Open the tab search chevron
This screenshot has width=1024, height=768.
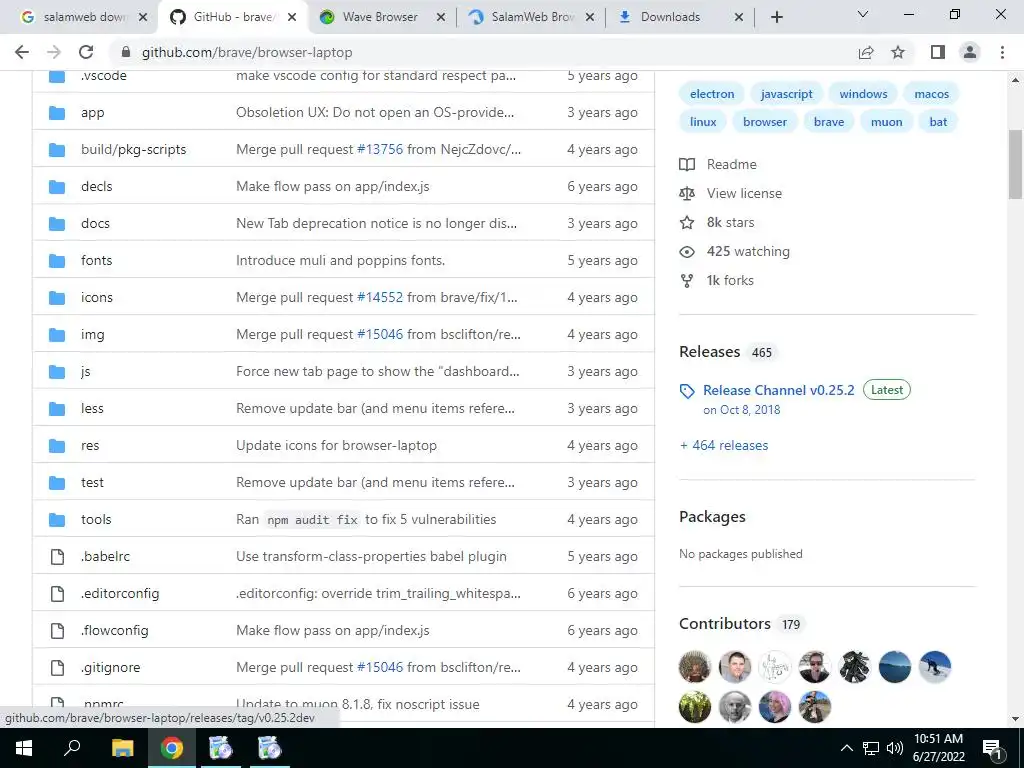point(863,14)
